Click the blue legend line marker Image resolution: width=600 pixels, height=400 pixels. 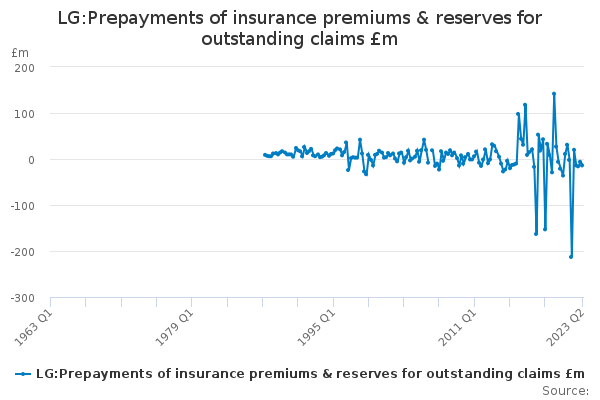tap(23, 373)
